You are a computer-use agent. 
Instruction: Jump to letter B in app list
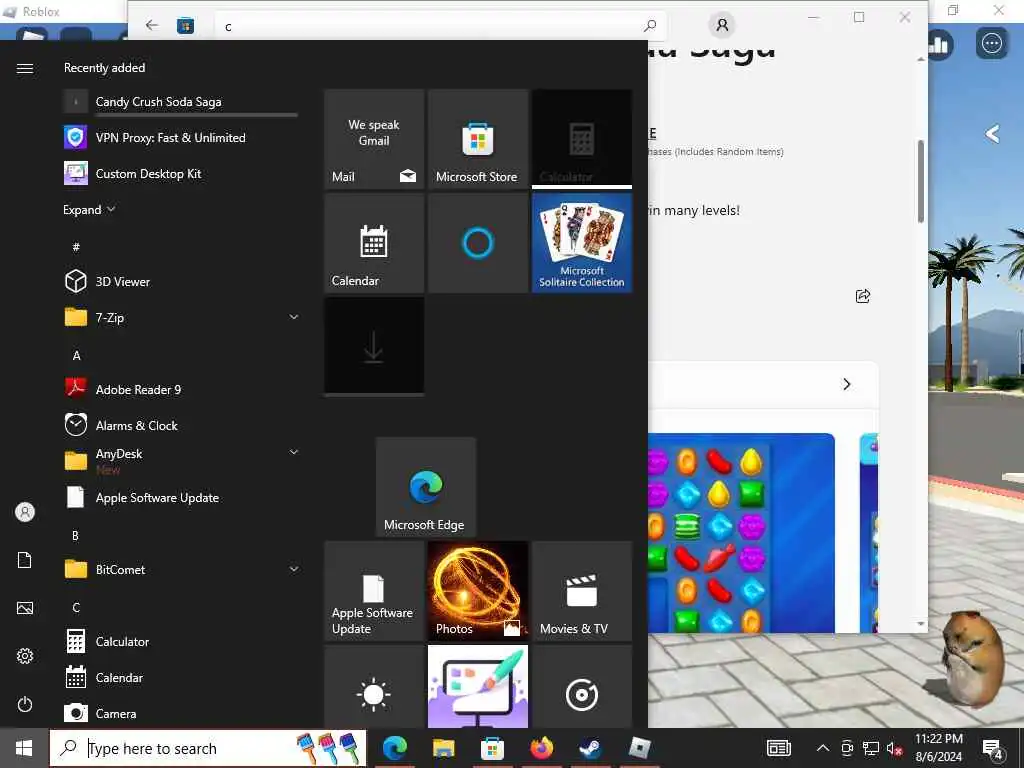click(76, 536)
